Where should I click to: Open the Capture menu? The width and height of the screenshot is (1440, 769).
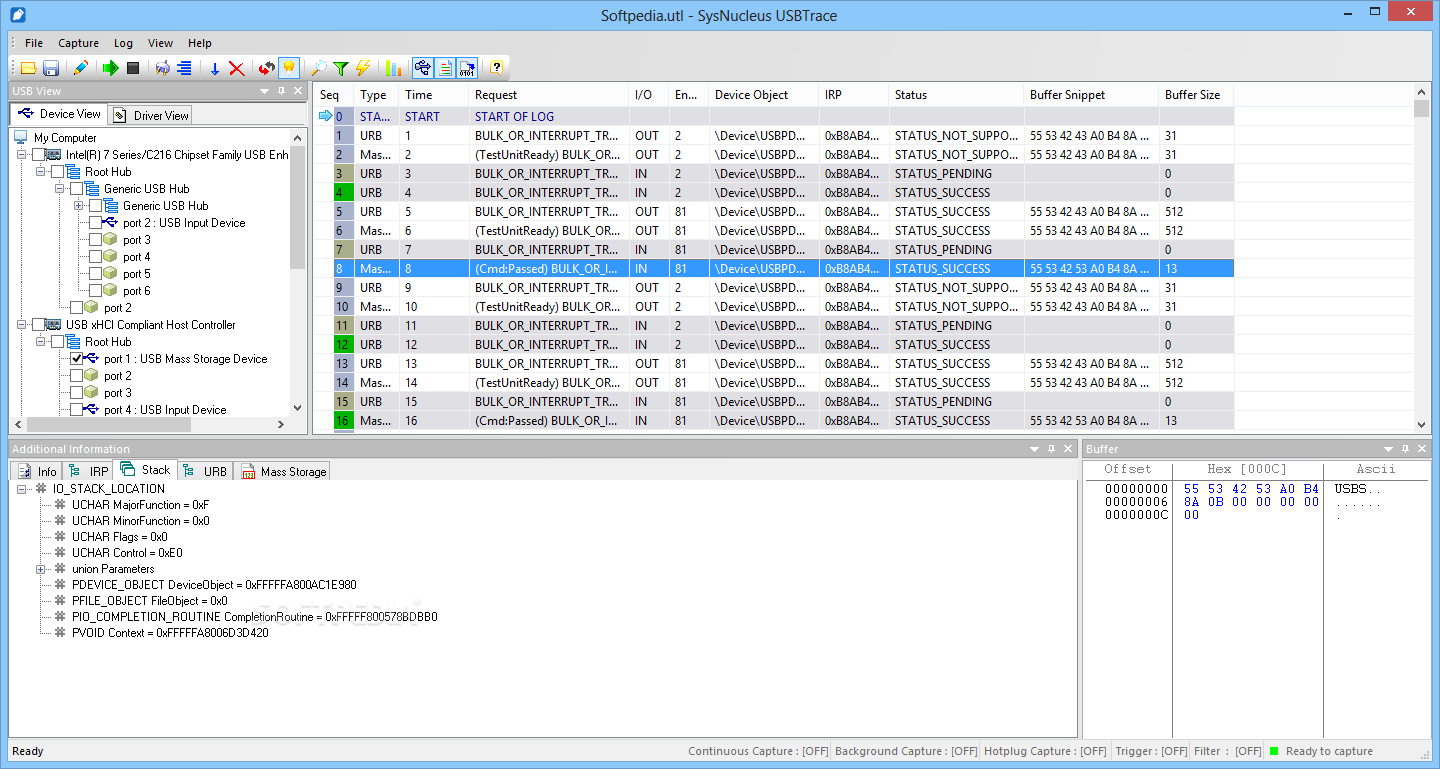pyautogui.click(x=78, y=43)
